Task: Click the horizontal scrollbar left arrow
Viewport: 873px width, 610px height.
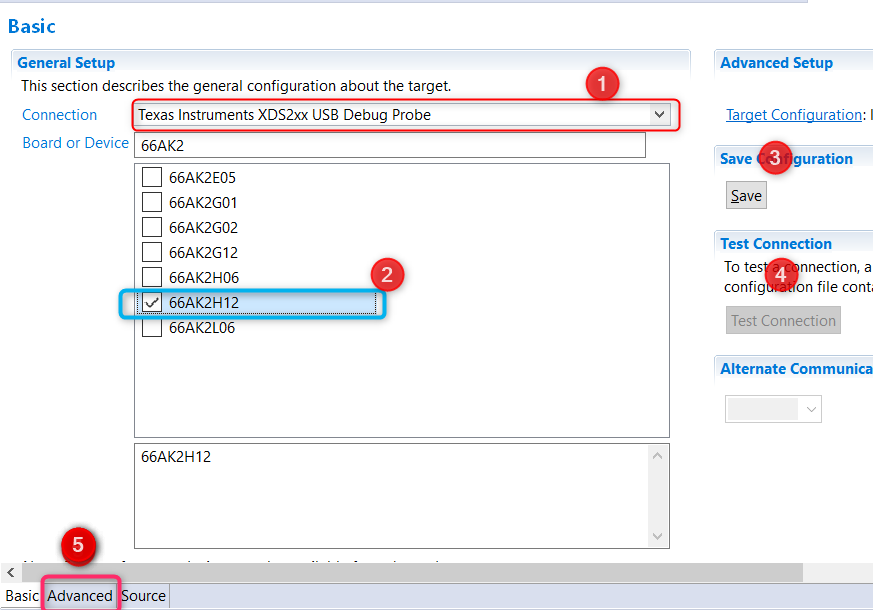Action: coord(11,573)
